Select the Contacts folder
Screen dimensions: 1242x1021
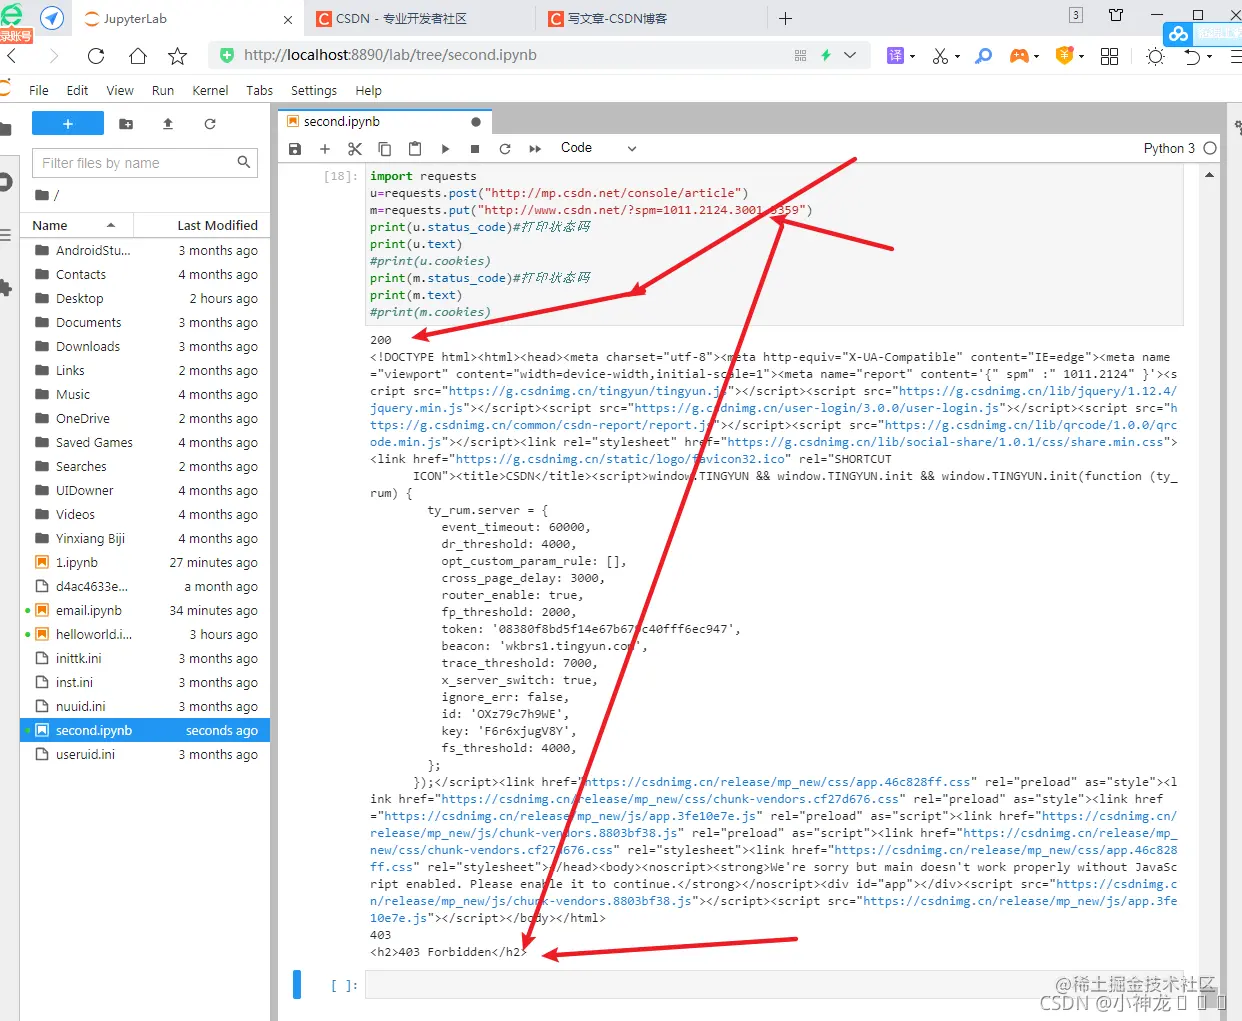pyautogui.click(x=145, y=275)
